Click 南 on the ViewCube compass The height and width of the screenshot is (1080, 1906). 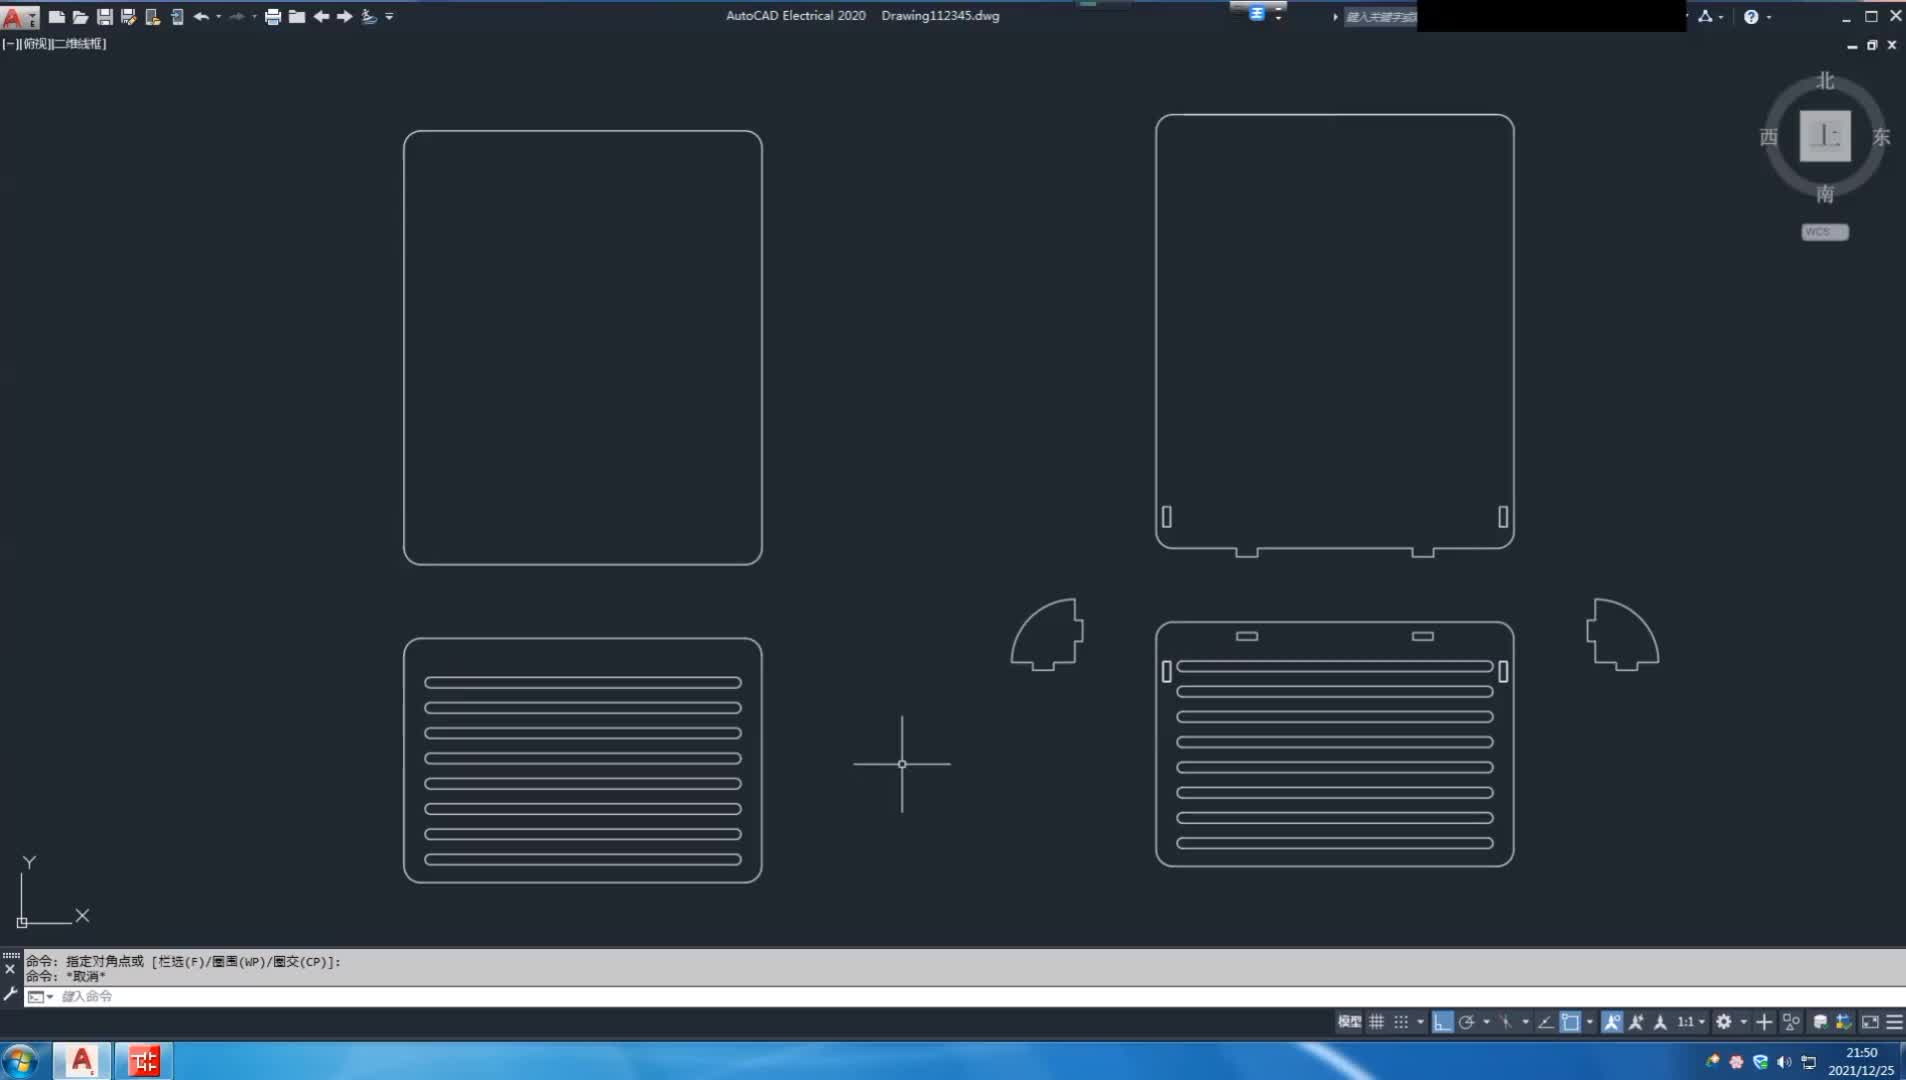1825,194
